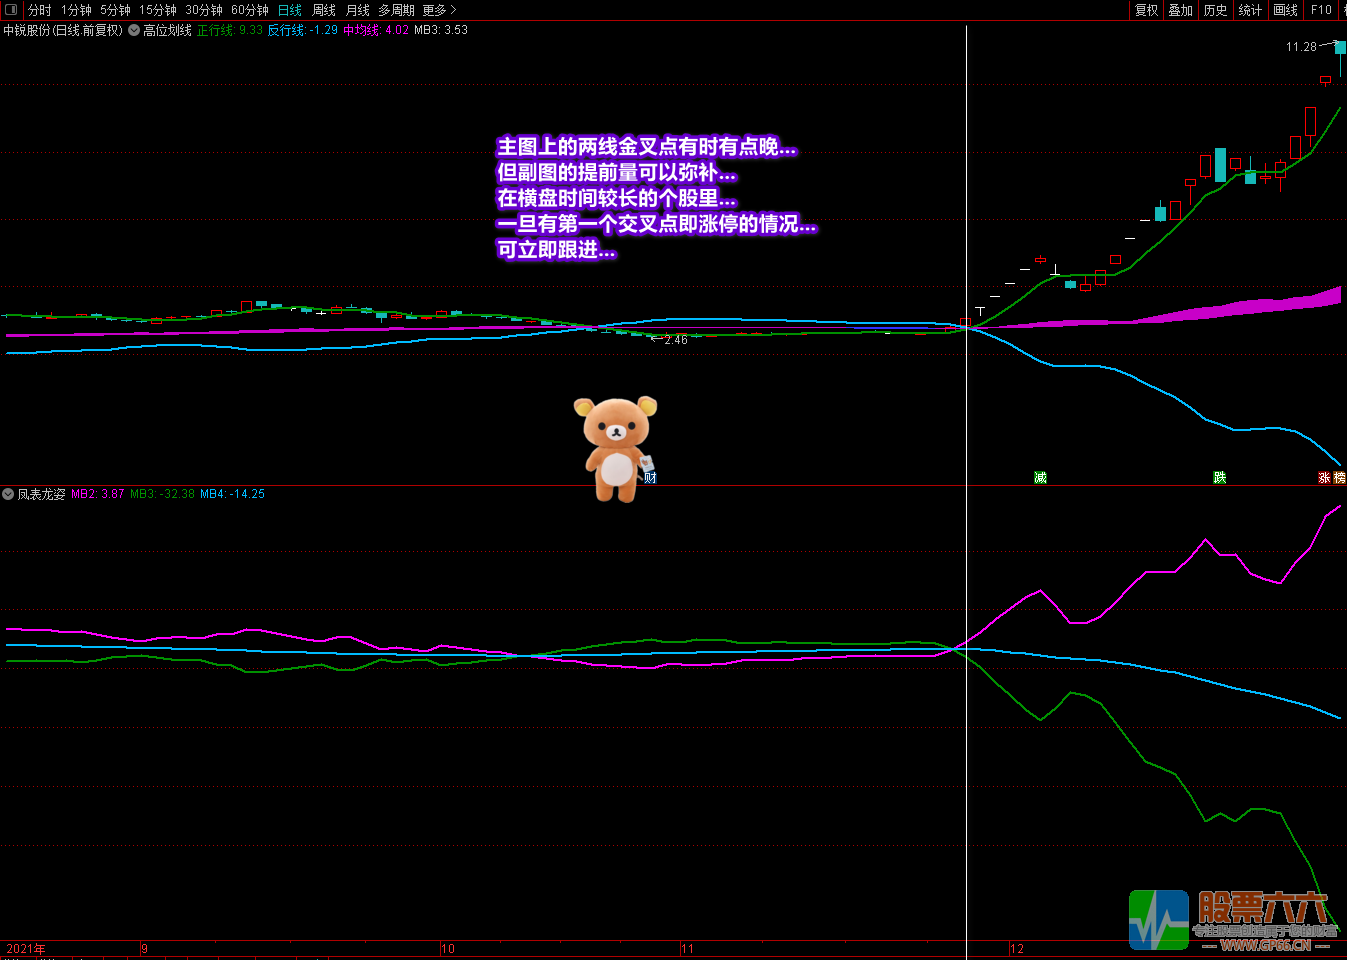
Task: Click the 12 month marker on timeline
Action: (x=1017, y=949)
